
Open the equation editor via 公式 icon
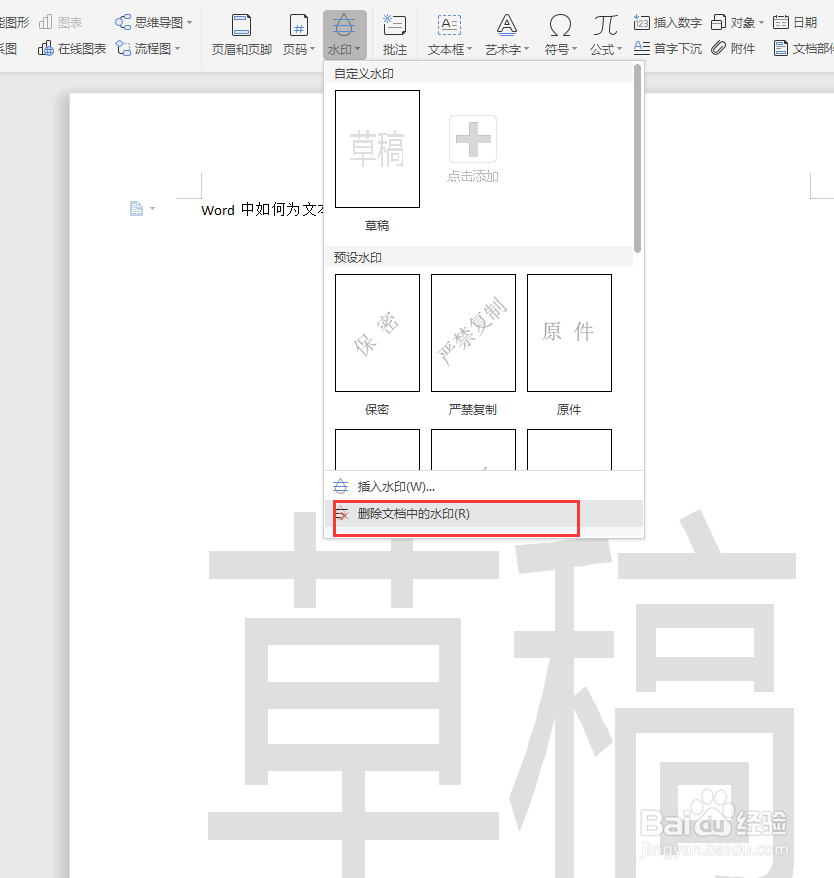click(604, 33)
